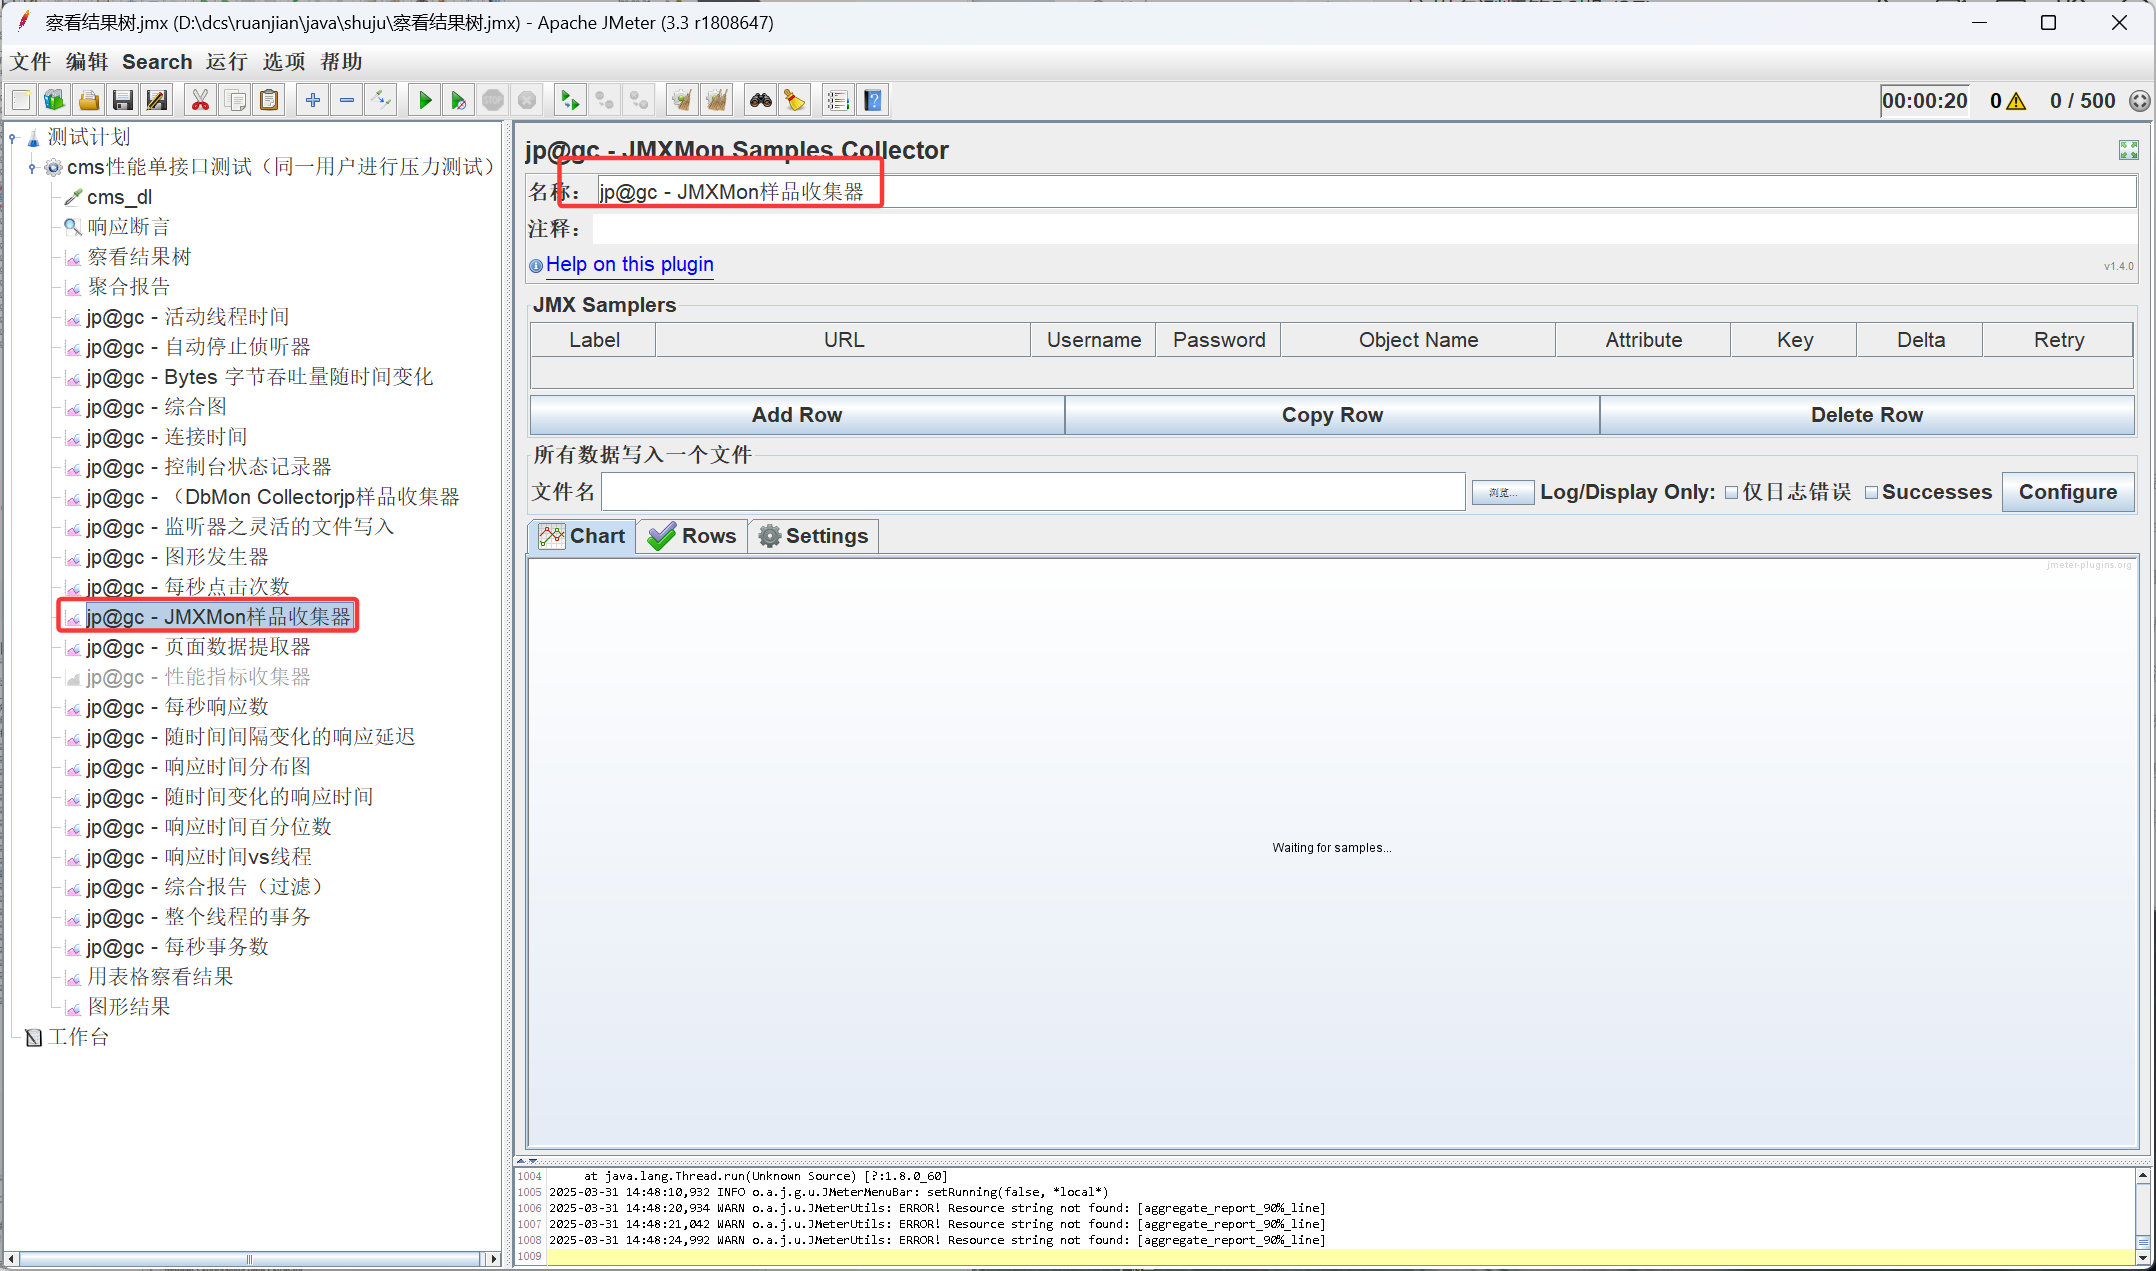Tick the Successes checkbox
The image size is (2156, 1271).
click(1871, 493)
